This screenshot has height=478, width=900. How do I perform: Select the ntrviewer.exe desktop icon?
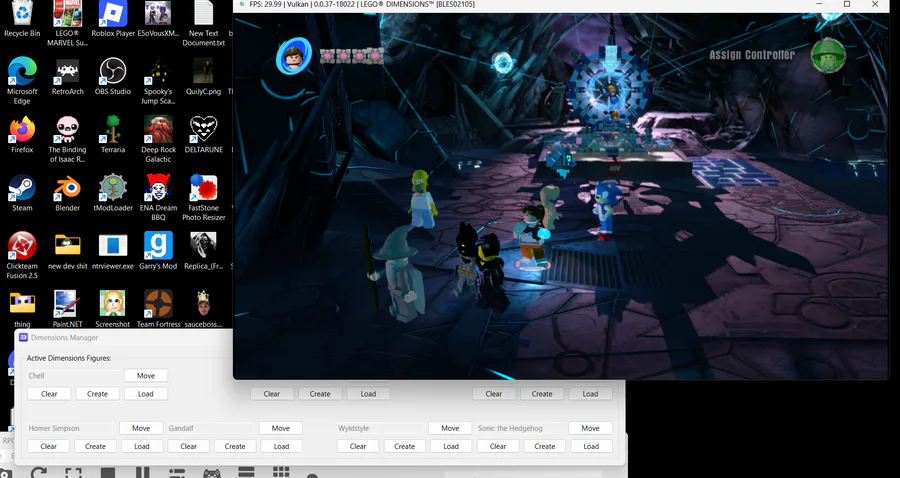(112, 251)
